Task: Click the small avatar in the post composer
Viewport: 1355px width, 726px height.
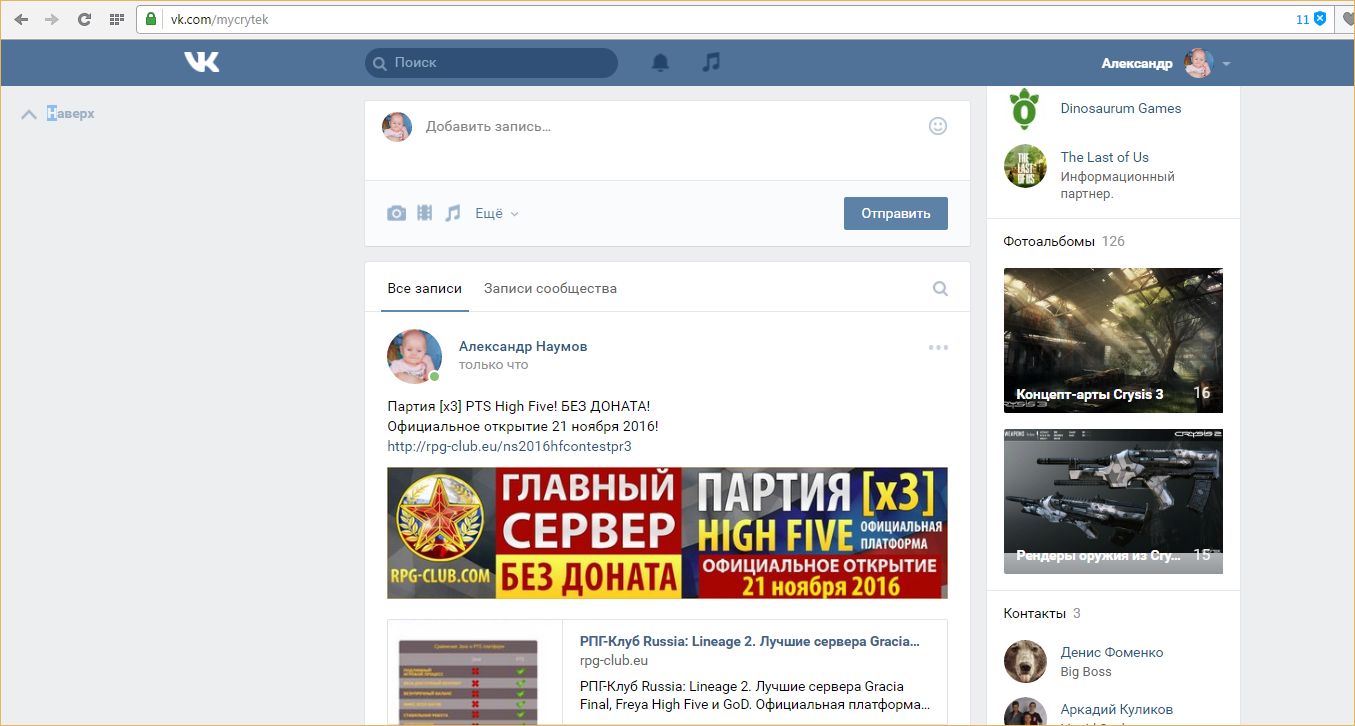Action: pos(397,126)
